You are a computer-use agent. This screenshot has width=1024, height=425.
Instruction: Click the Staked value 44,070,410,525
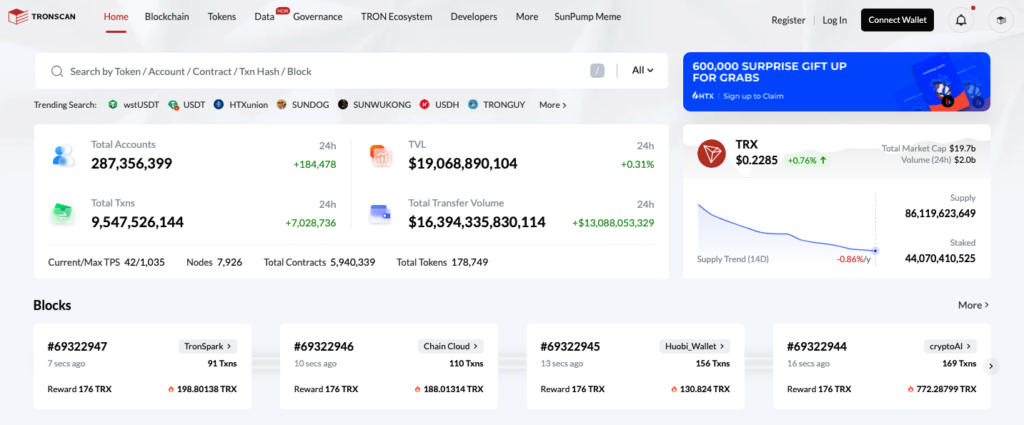pyautogui.click(x=940, y=259)
